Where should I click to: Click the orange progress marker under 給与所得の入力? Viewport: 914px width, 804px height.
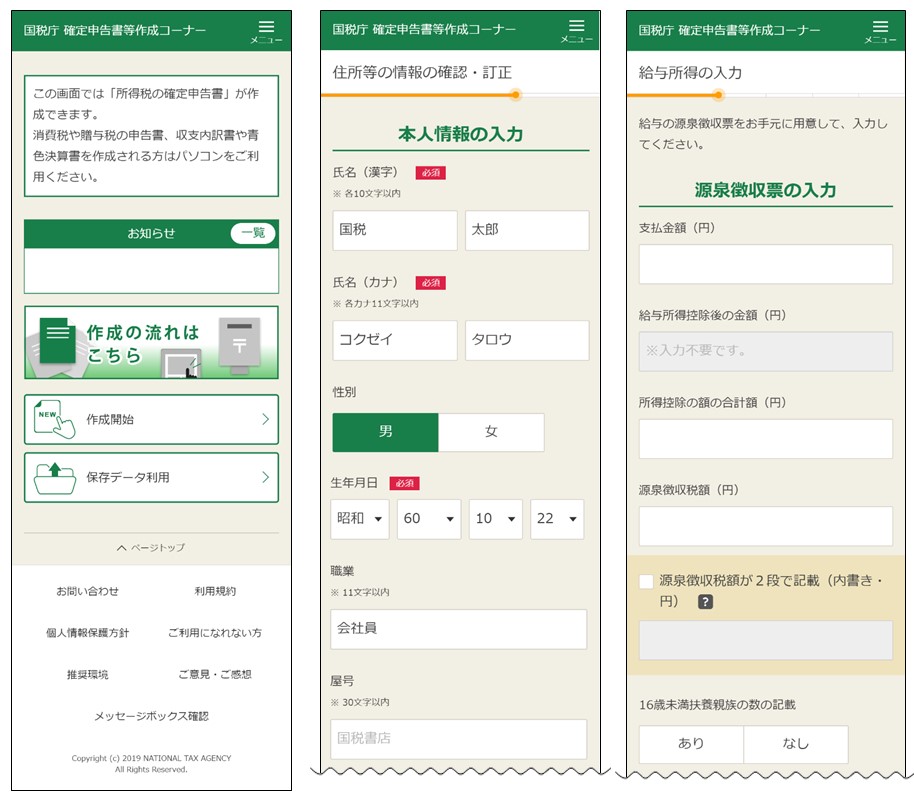(718, 96)
